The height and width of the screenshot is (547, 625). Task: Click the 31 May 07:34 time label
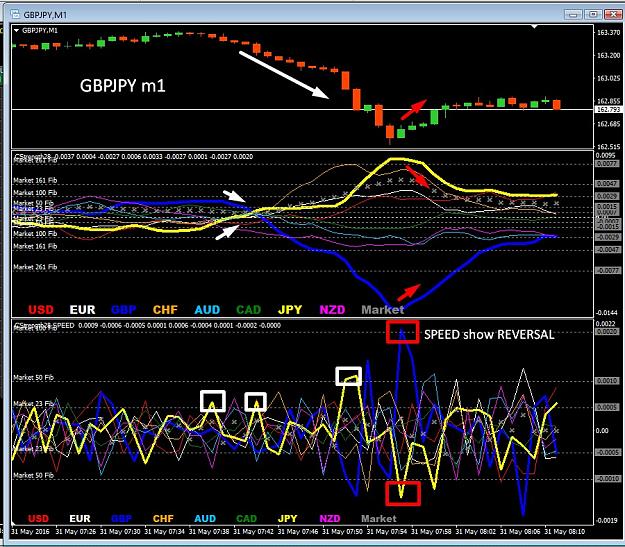pyautogui.click(x=164, y=531)
